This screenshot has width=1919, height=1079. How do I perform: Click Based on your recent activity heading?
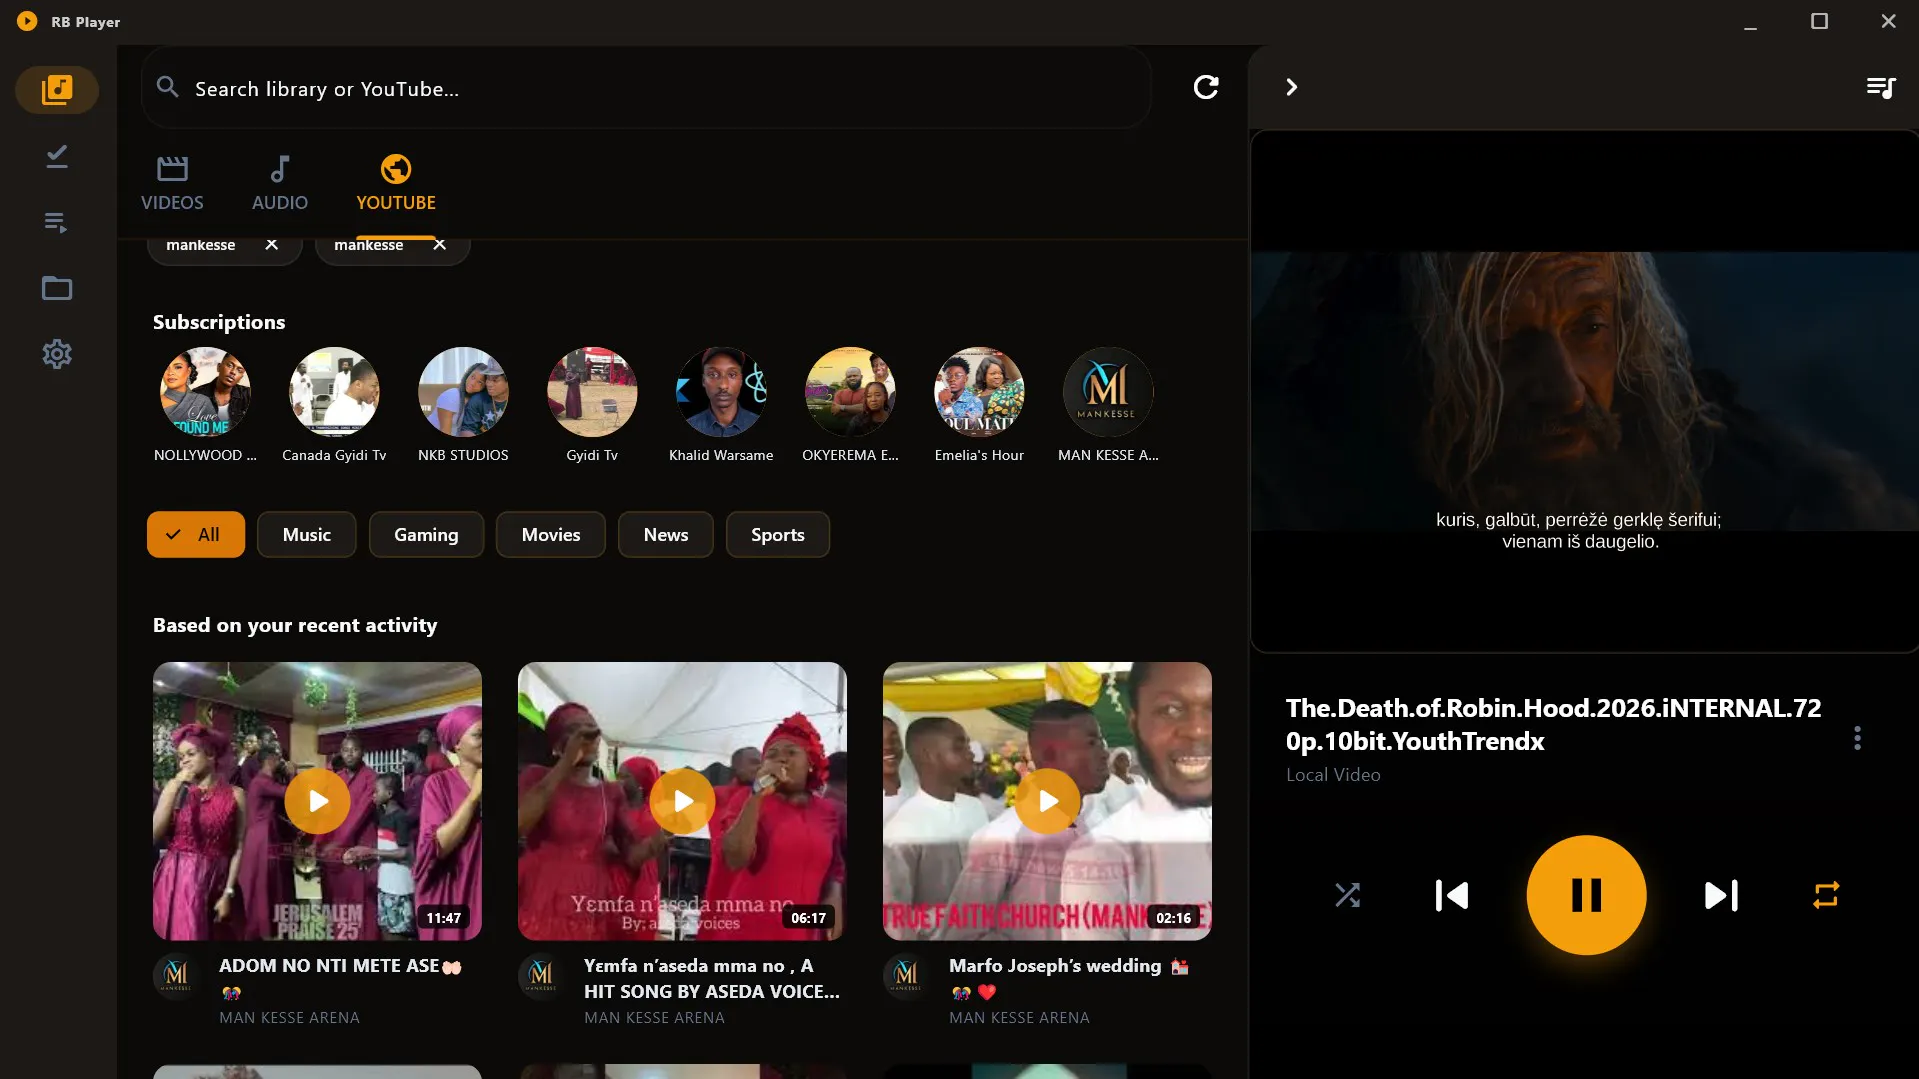click(x=295, y=625)
